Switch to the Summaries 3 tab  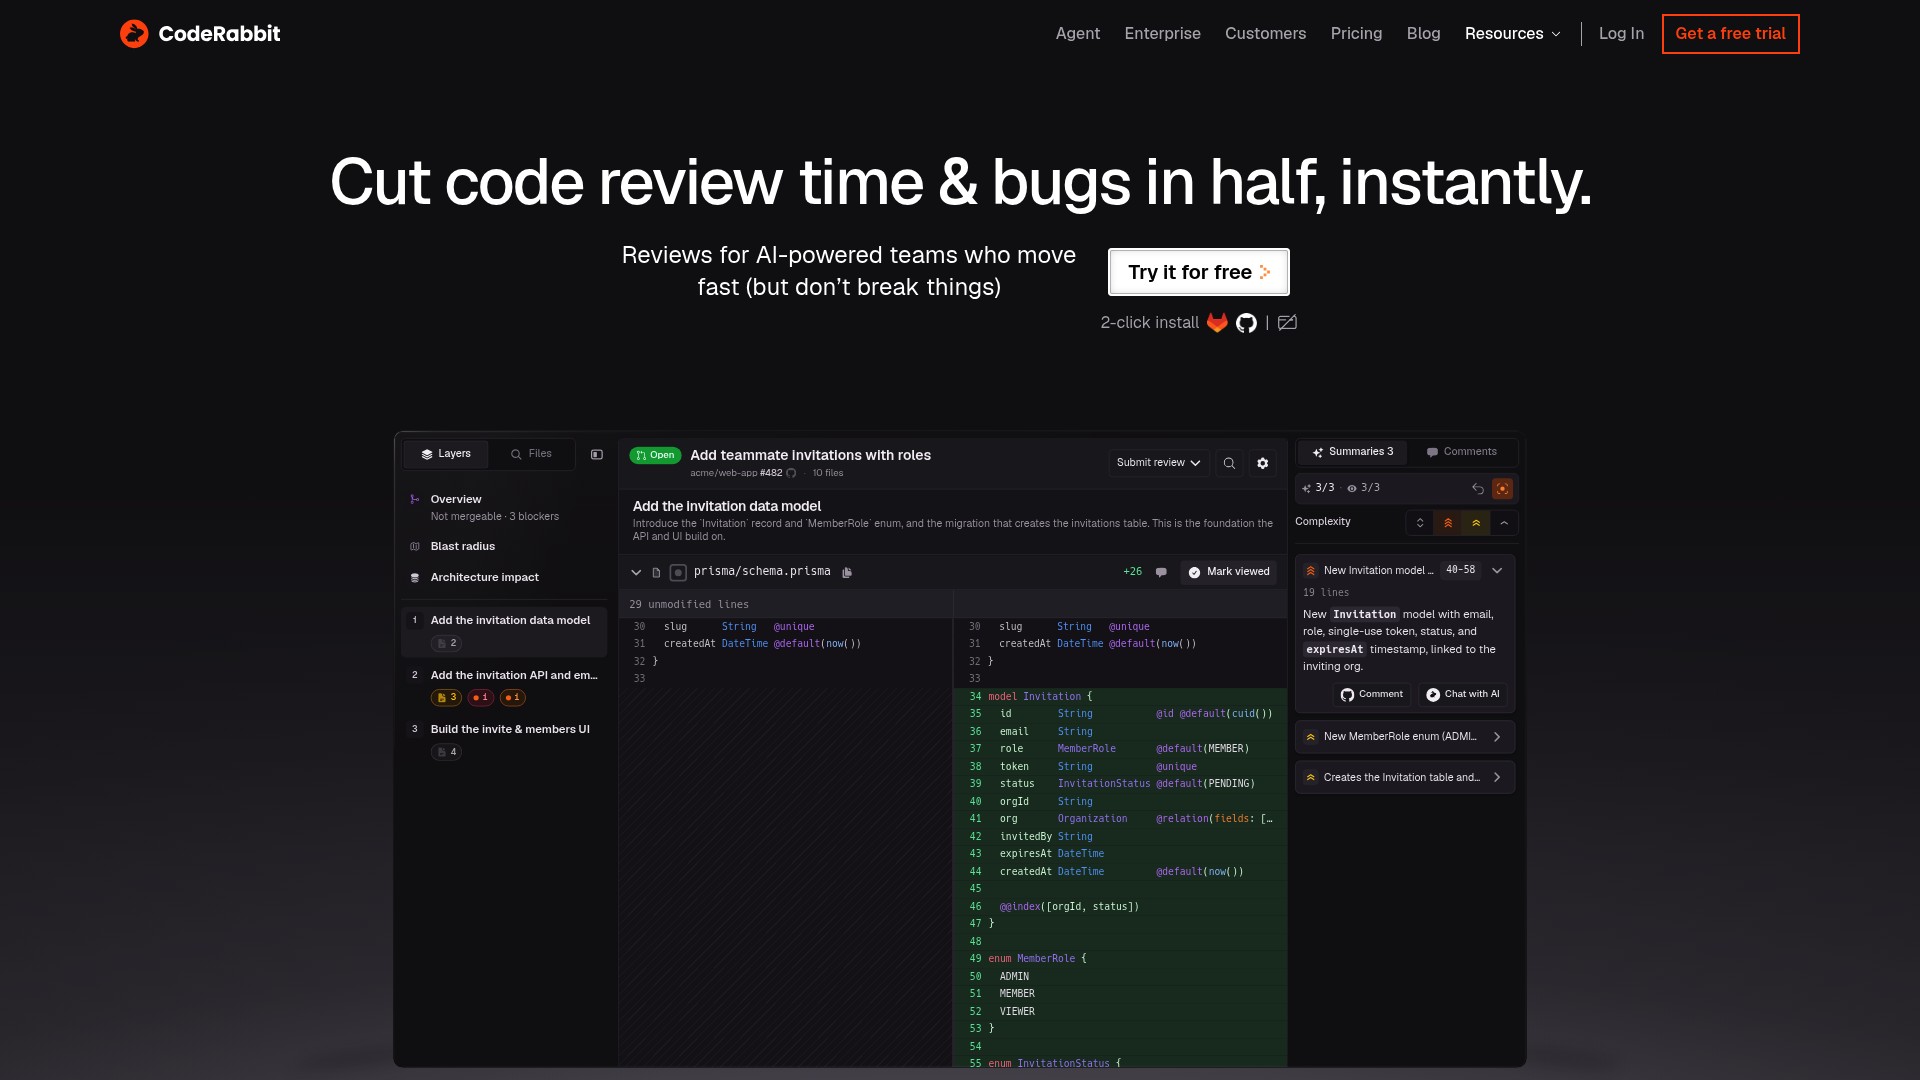pyautogui.click(x=1353, y=452)
